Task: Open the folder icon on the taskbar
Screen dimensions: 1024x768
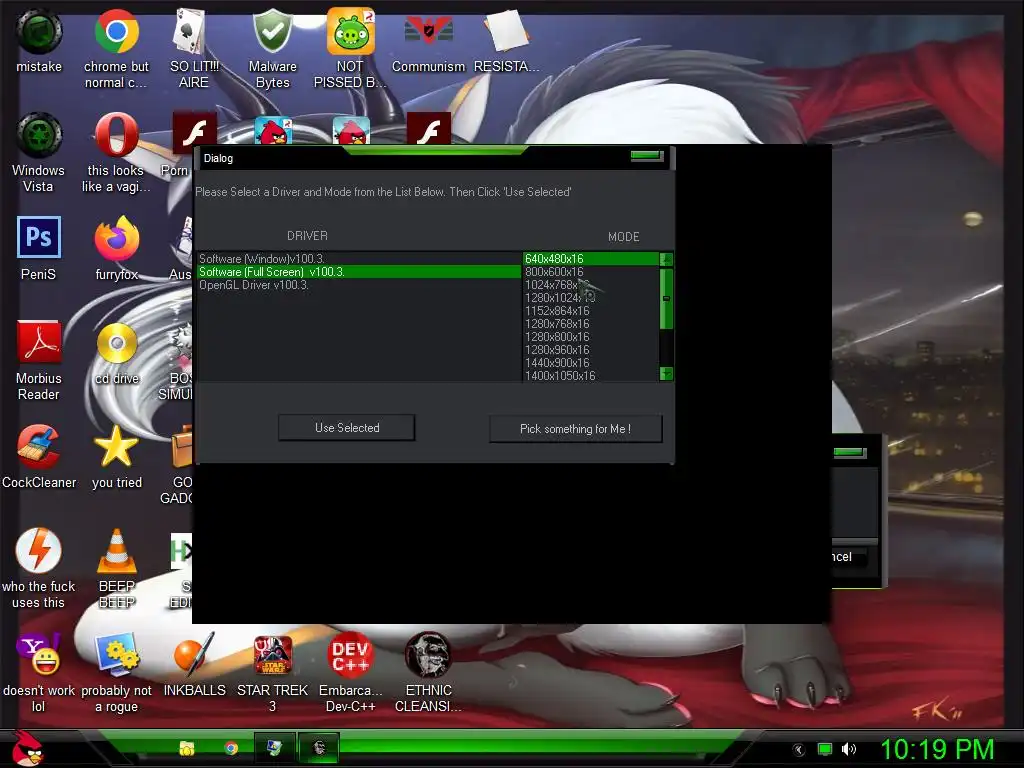Action: 187,748
